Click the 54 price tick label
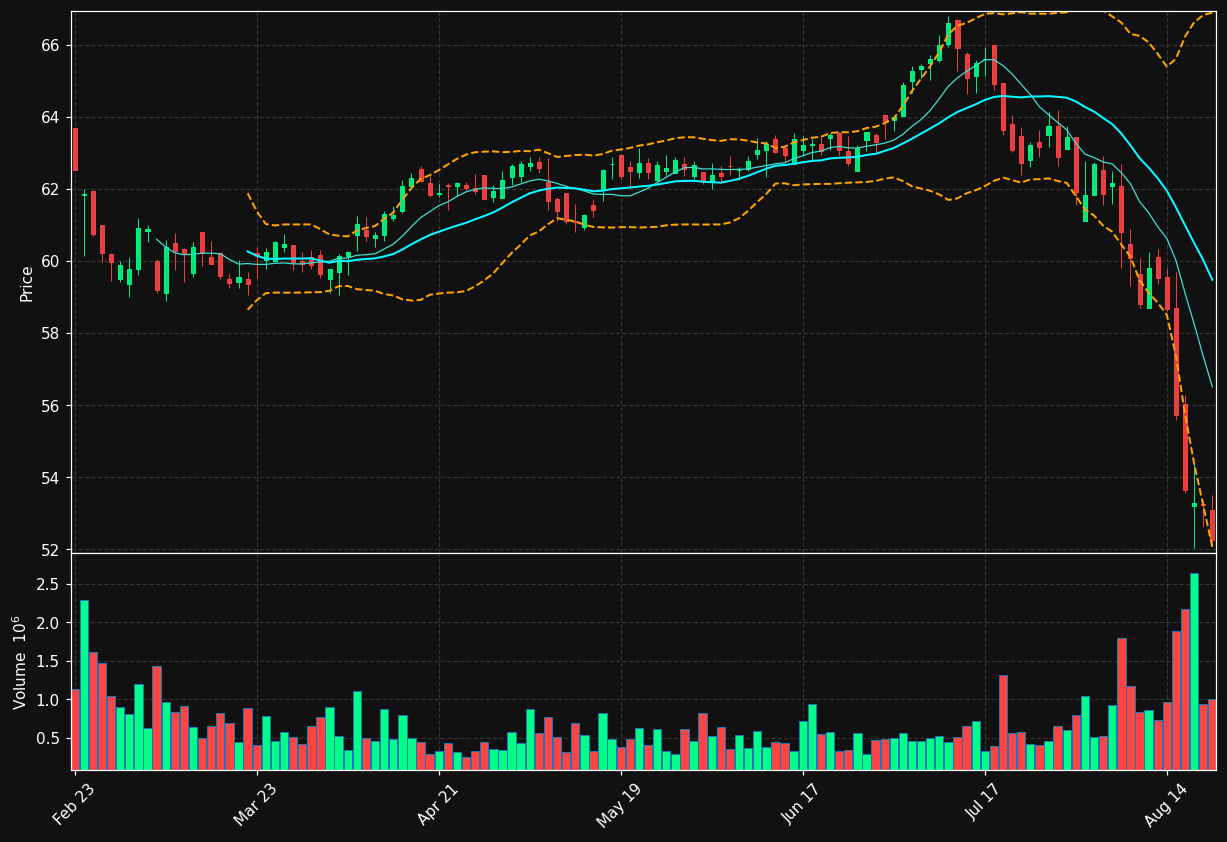Image resolution: width=1227 pixels, height=842 pixels. 50,478
